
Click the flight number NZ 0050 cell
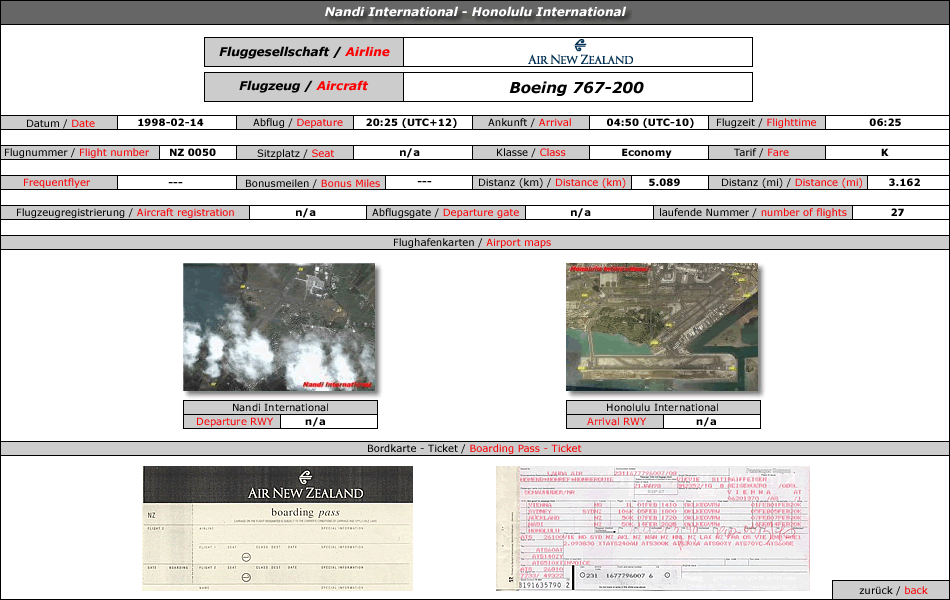pyautogui.click(x=197, y=153)
